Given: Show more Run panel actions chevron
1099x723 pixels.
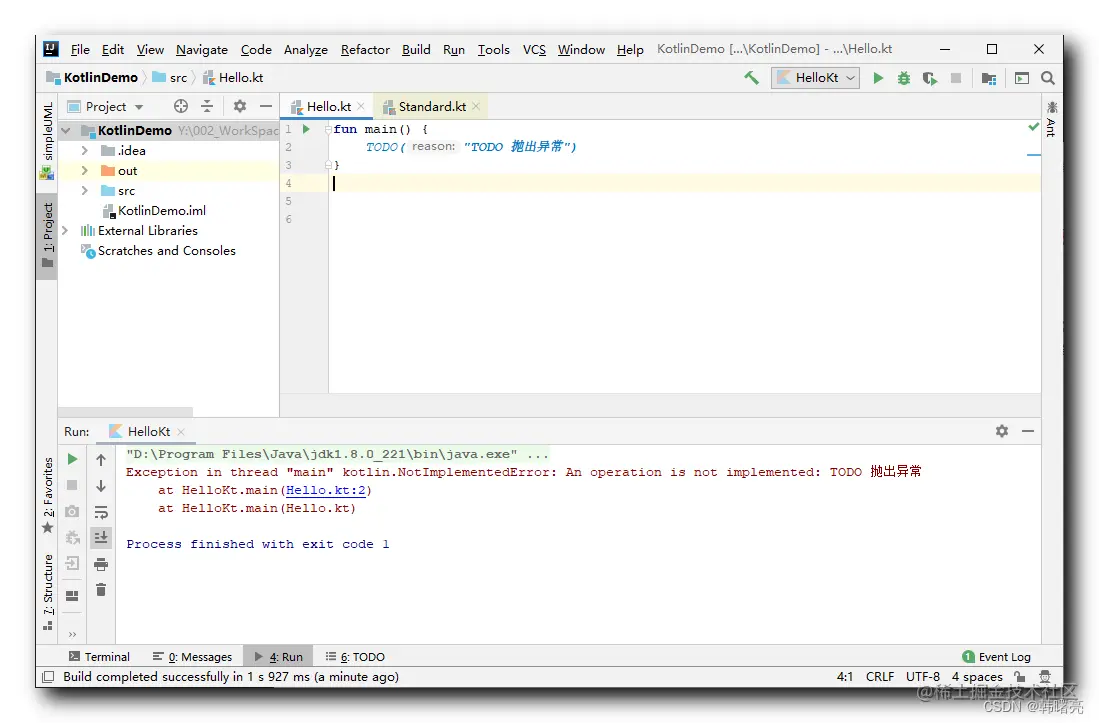Looking at the screenshot, I should pyautogui.click(x=72, y=635).
